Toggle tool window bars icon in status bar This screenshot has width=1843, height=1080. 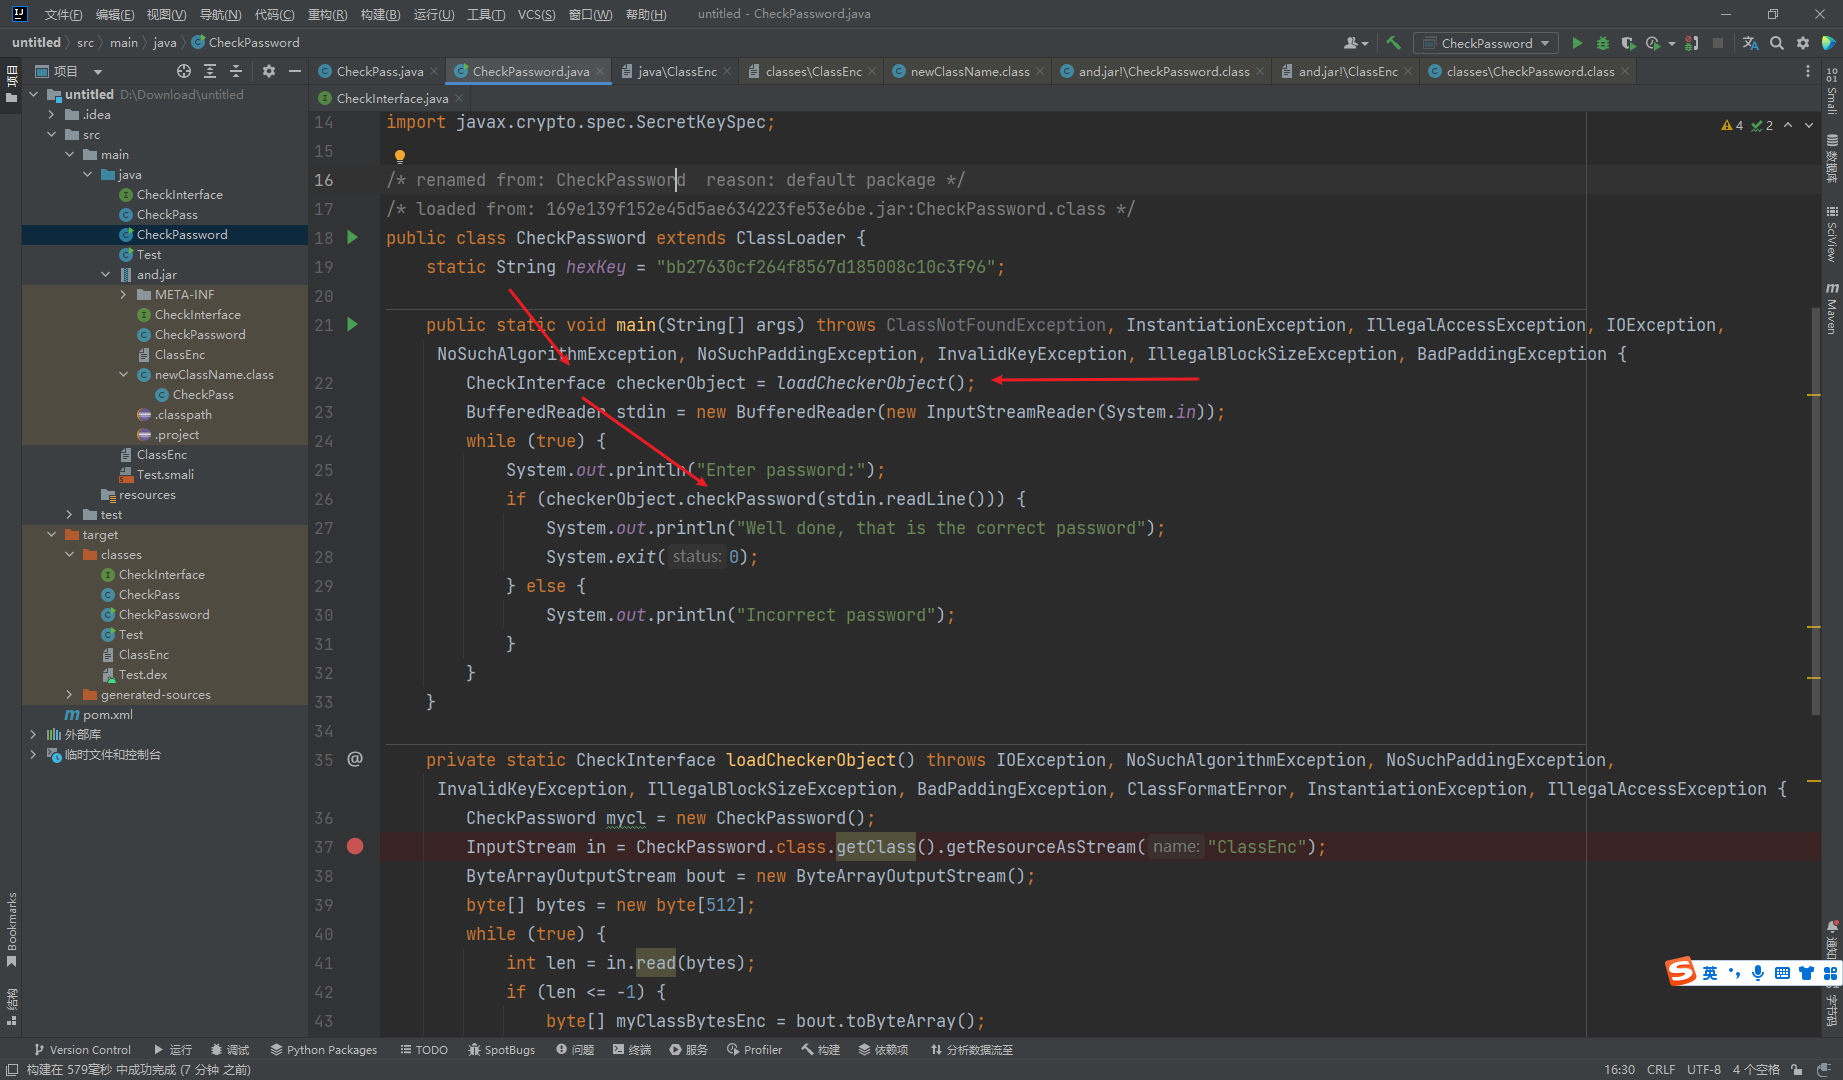pyautogui.click(x=12, y=1069)
